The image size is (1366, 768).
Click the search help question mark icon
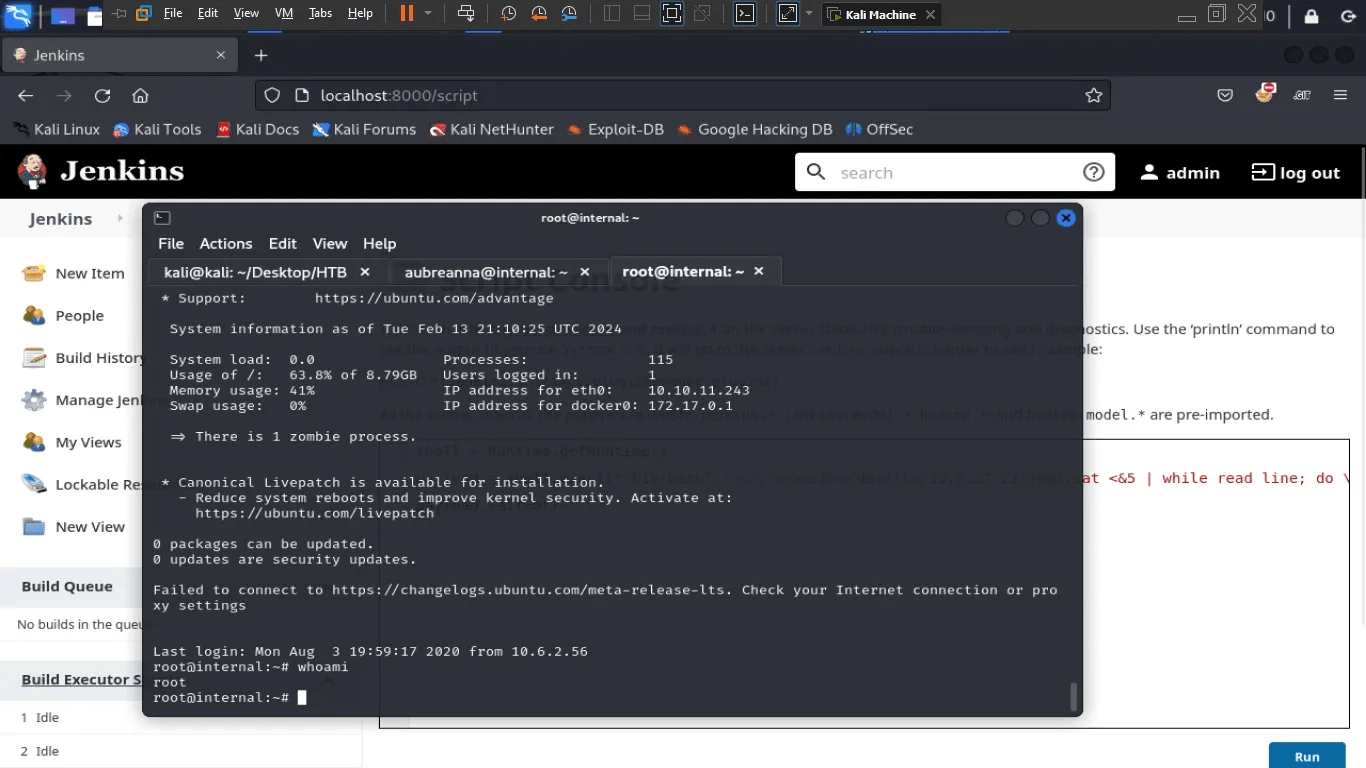click(1094, 172)
